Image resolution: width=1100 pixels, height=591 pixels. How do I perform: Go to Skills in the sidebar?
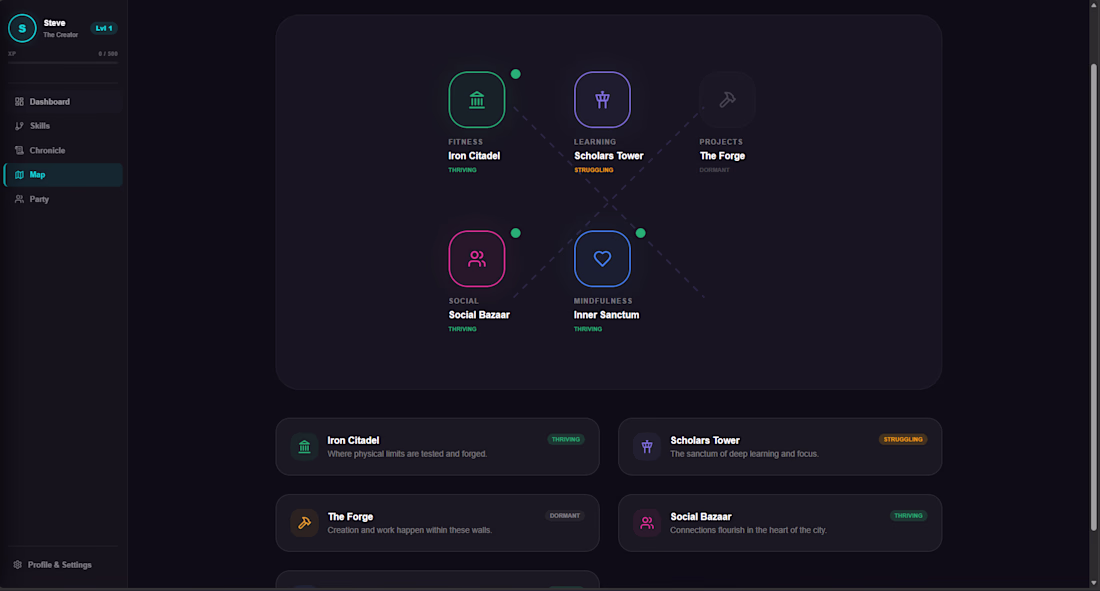[63, 126]
